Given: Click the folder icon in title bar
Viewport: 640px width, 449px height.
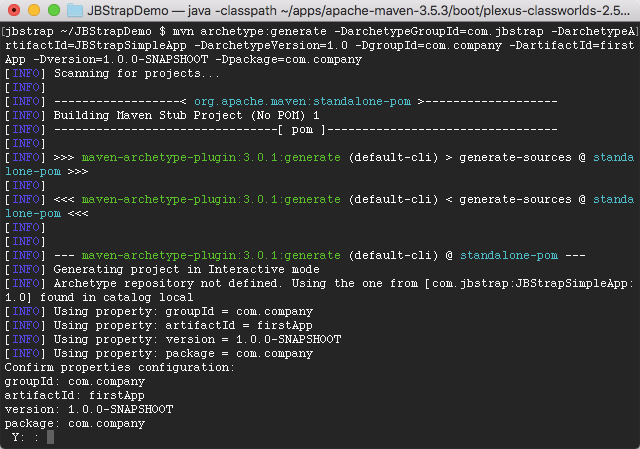Looking at the screenshot, I should (75, 10).
